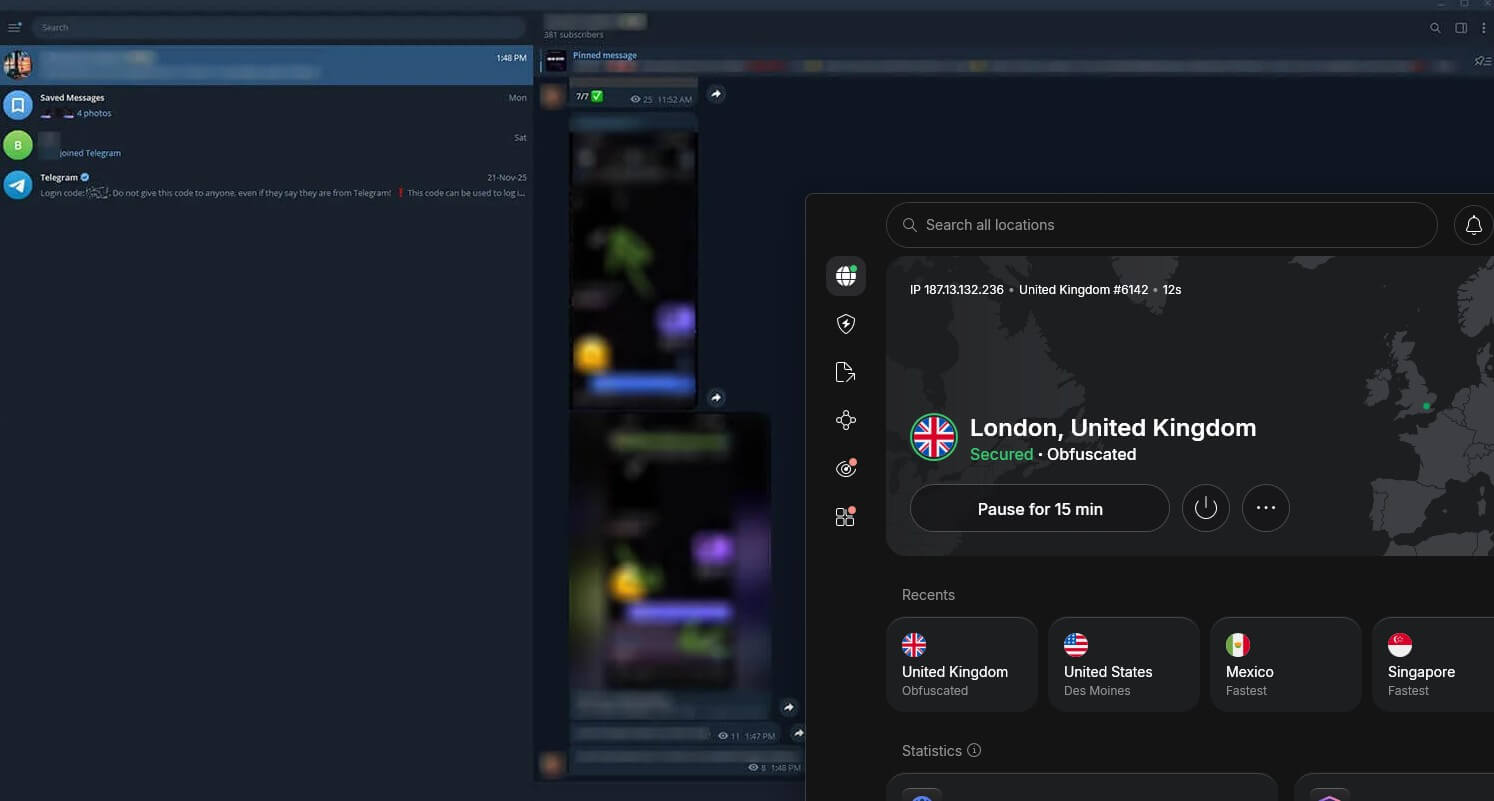The image size is (1494, 801).
Task: Connect to Mexico Fastest recent
Action: (x=1286, y=665)
